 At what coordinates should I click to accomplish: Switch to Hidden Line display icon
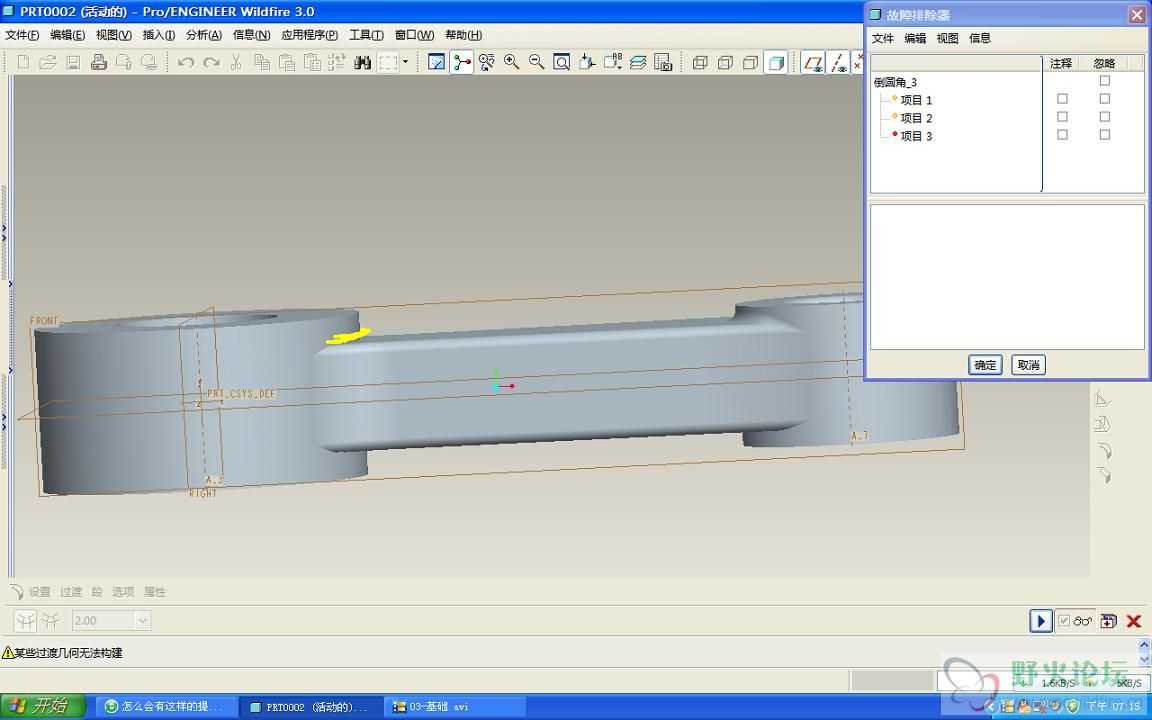click(725, 62)
